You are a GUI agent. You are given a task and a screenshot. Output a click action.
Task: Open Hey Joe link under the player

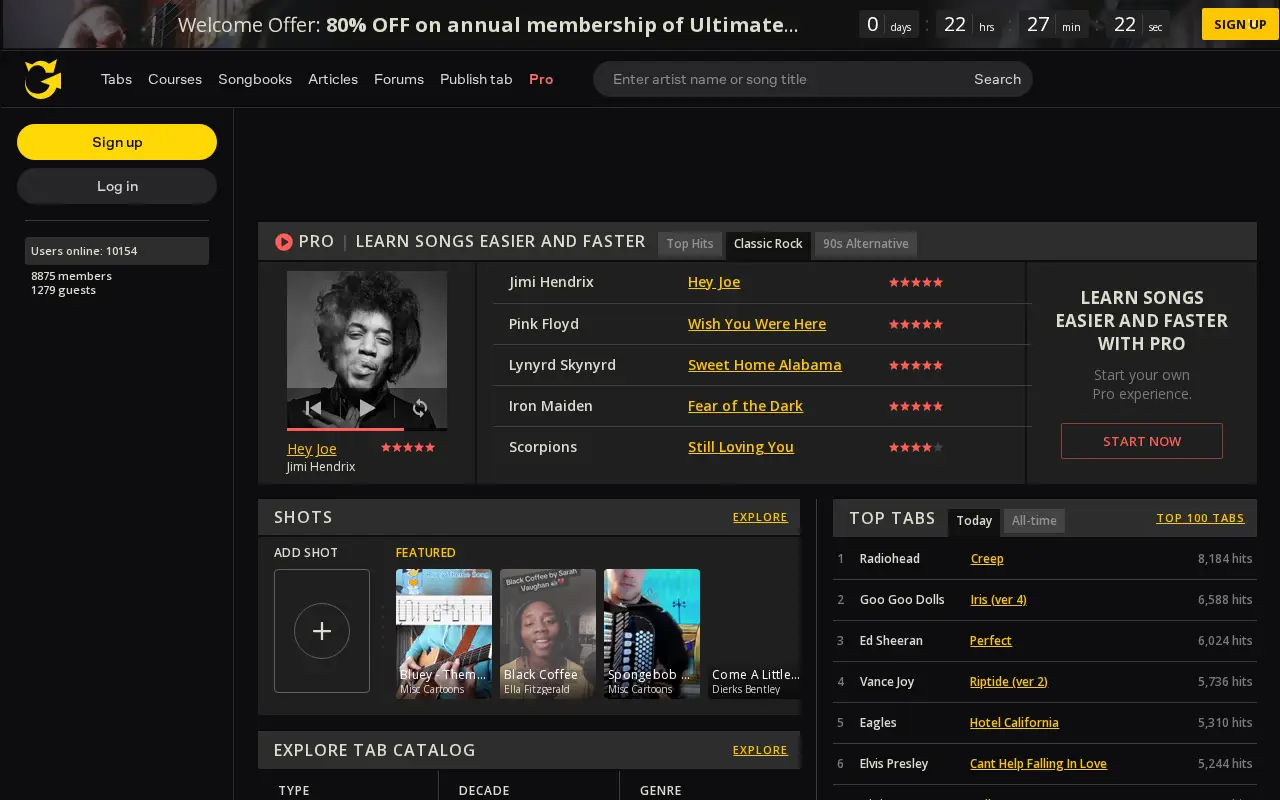coord(312,449)
